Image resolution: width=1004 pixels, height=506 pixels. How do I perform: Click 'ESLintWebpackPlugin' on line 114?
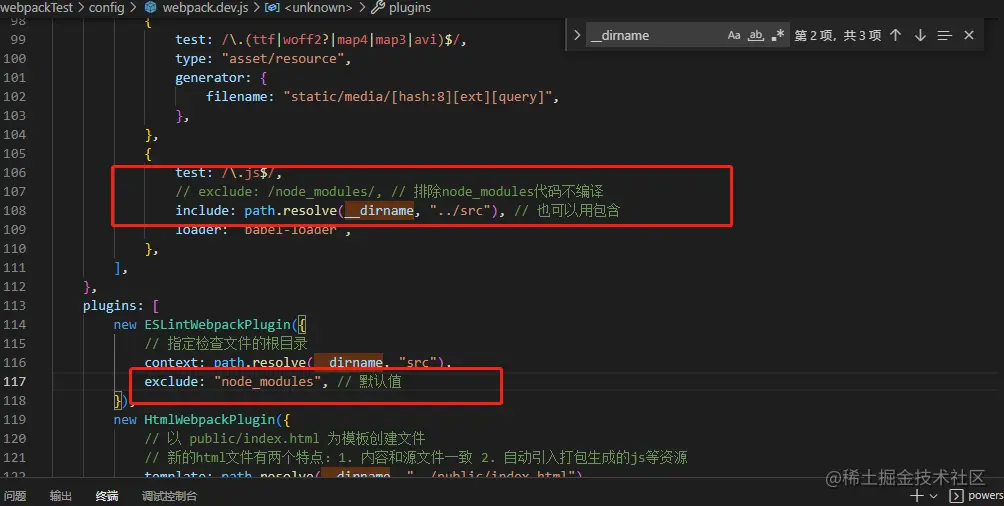coord(218,325)
